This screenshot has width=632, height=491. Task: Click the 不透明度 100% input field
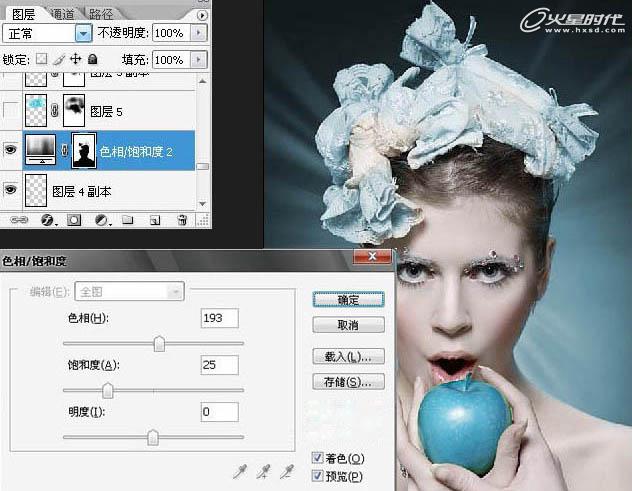point(171,33)
